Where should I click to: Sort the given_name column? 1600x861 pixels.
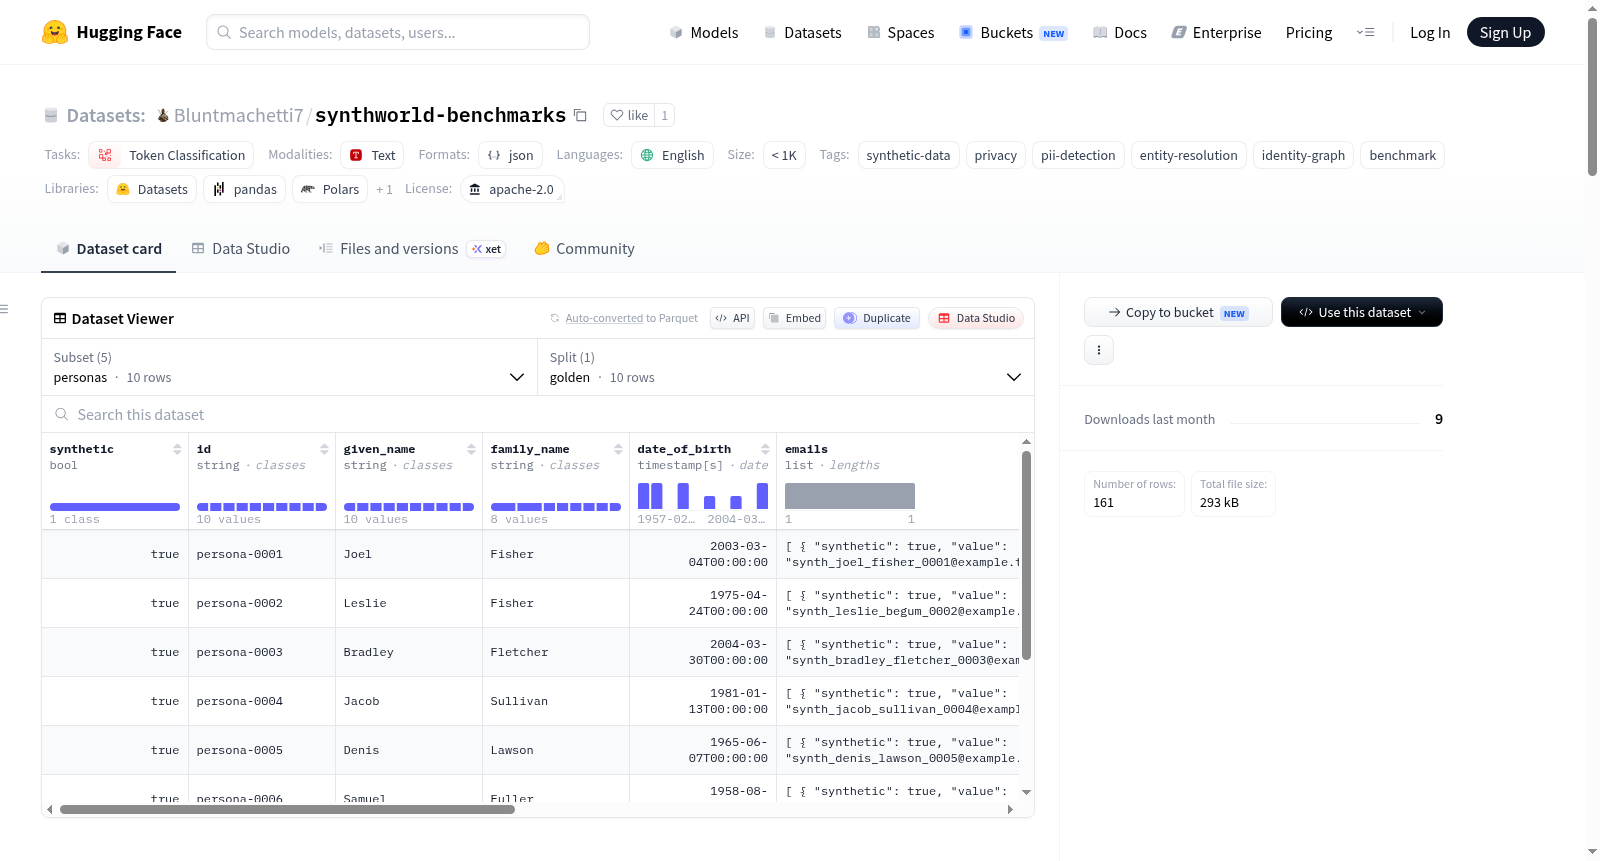[471, 449]
